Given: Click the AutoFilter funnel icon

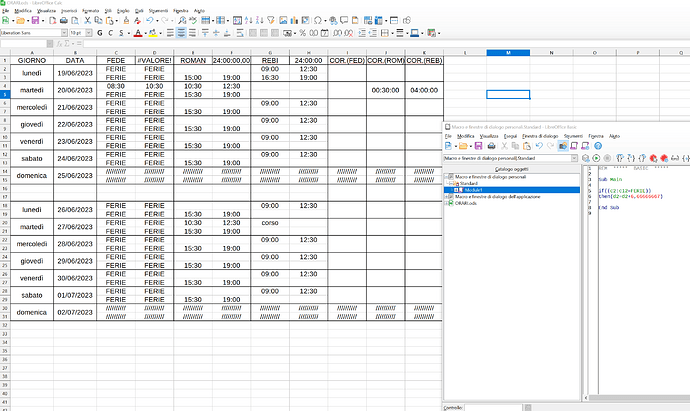Looking at the screenshot, I should coord(271,20).
